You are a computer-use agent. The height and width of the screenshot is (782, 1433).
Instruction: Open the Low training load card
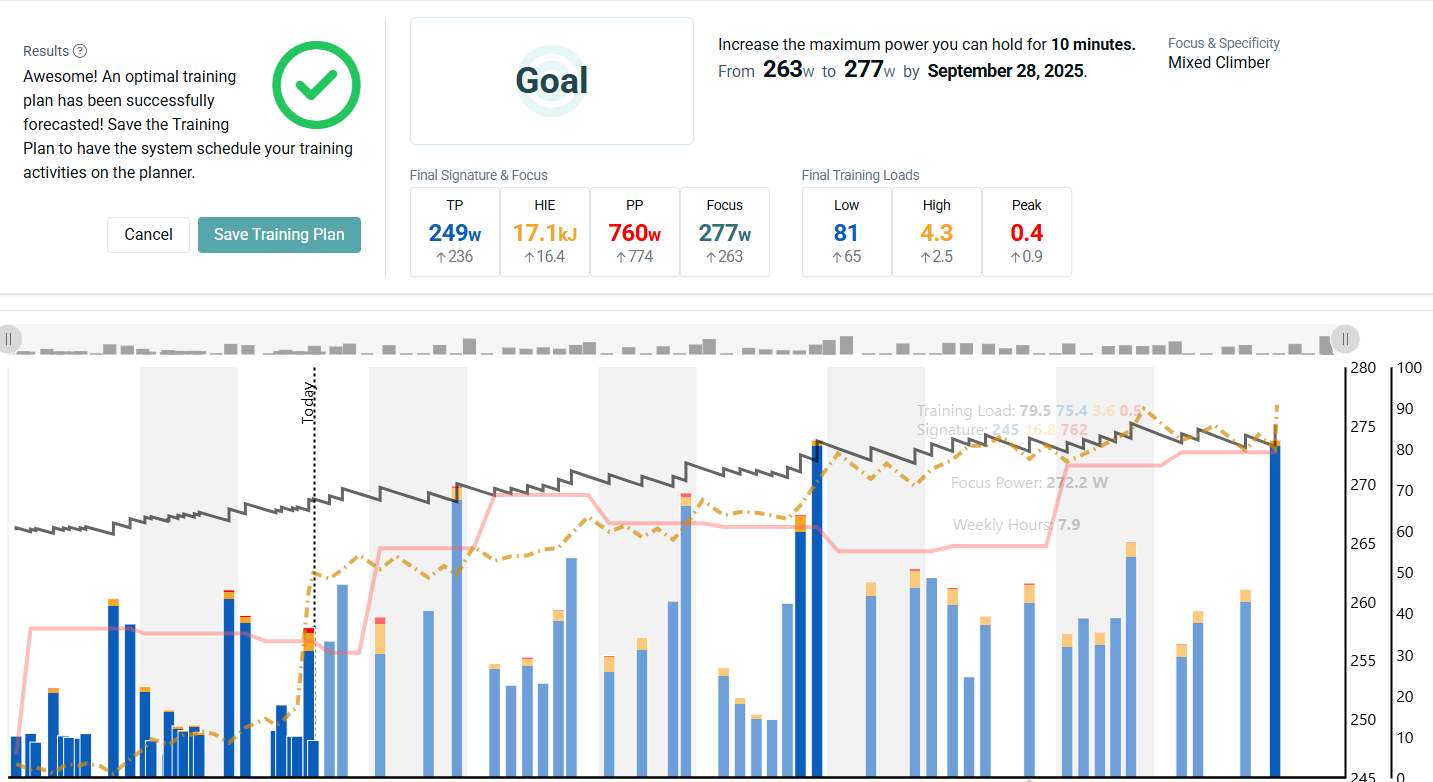tap(847, 232)
